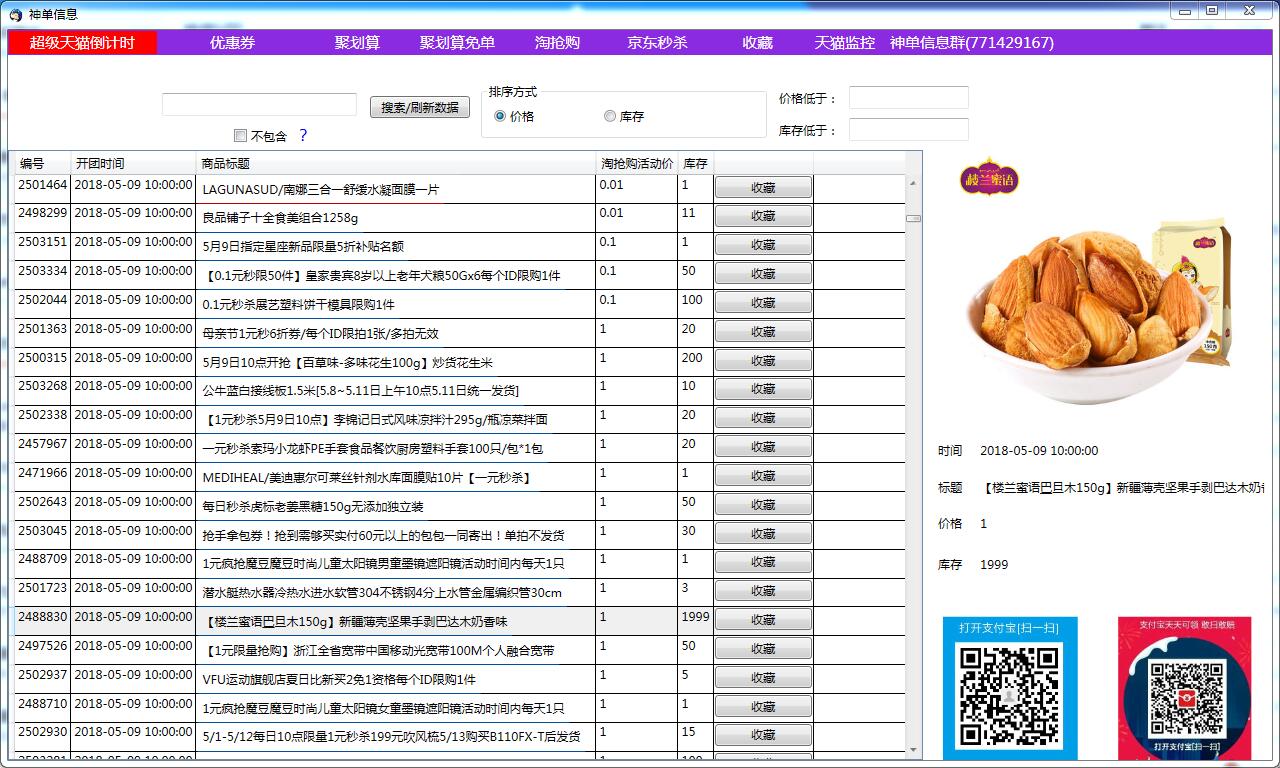1280x768 pixels.
Task: Select the 价格 sorting radio button
Action: [x=499, y=115]
